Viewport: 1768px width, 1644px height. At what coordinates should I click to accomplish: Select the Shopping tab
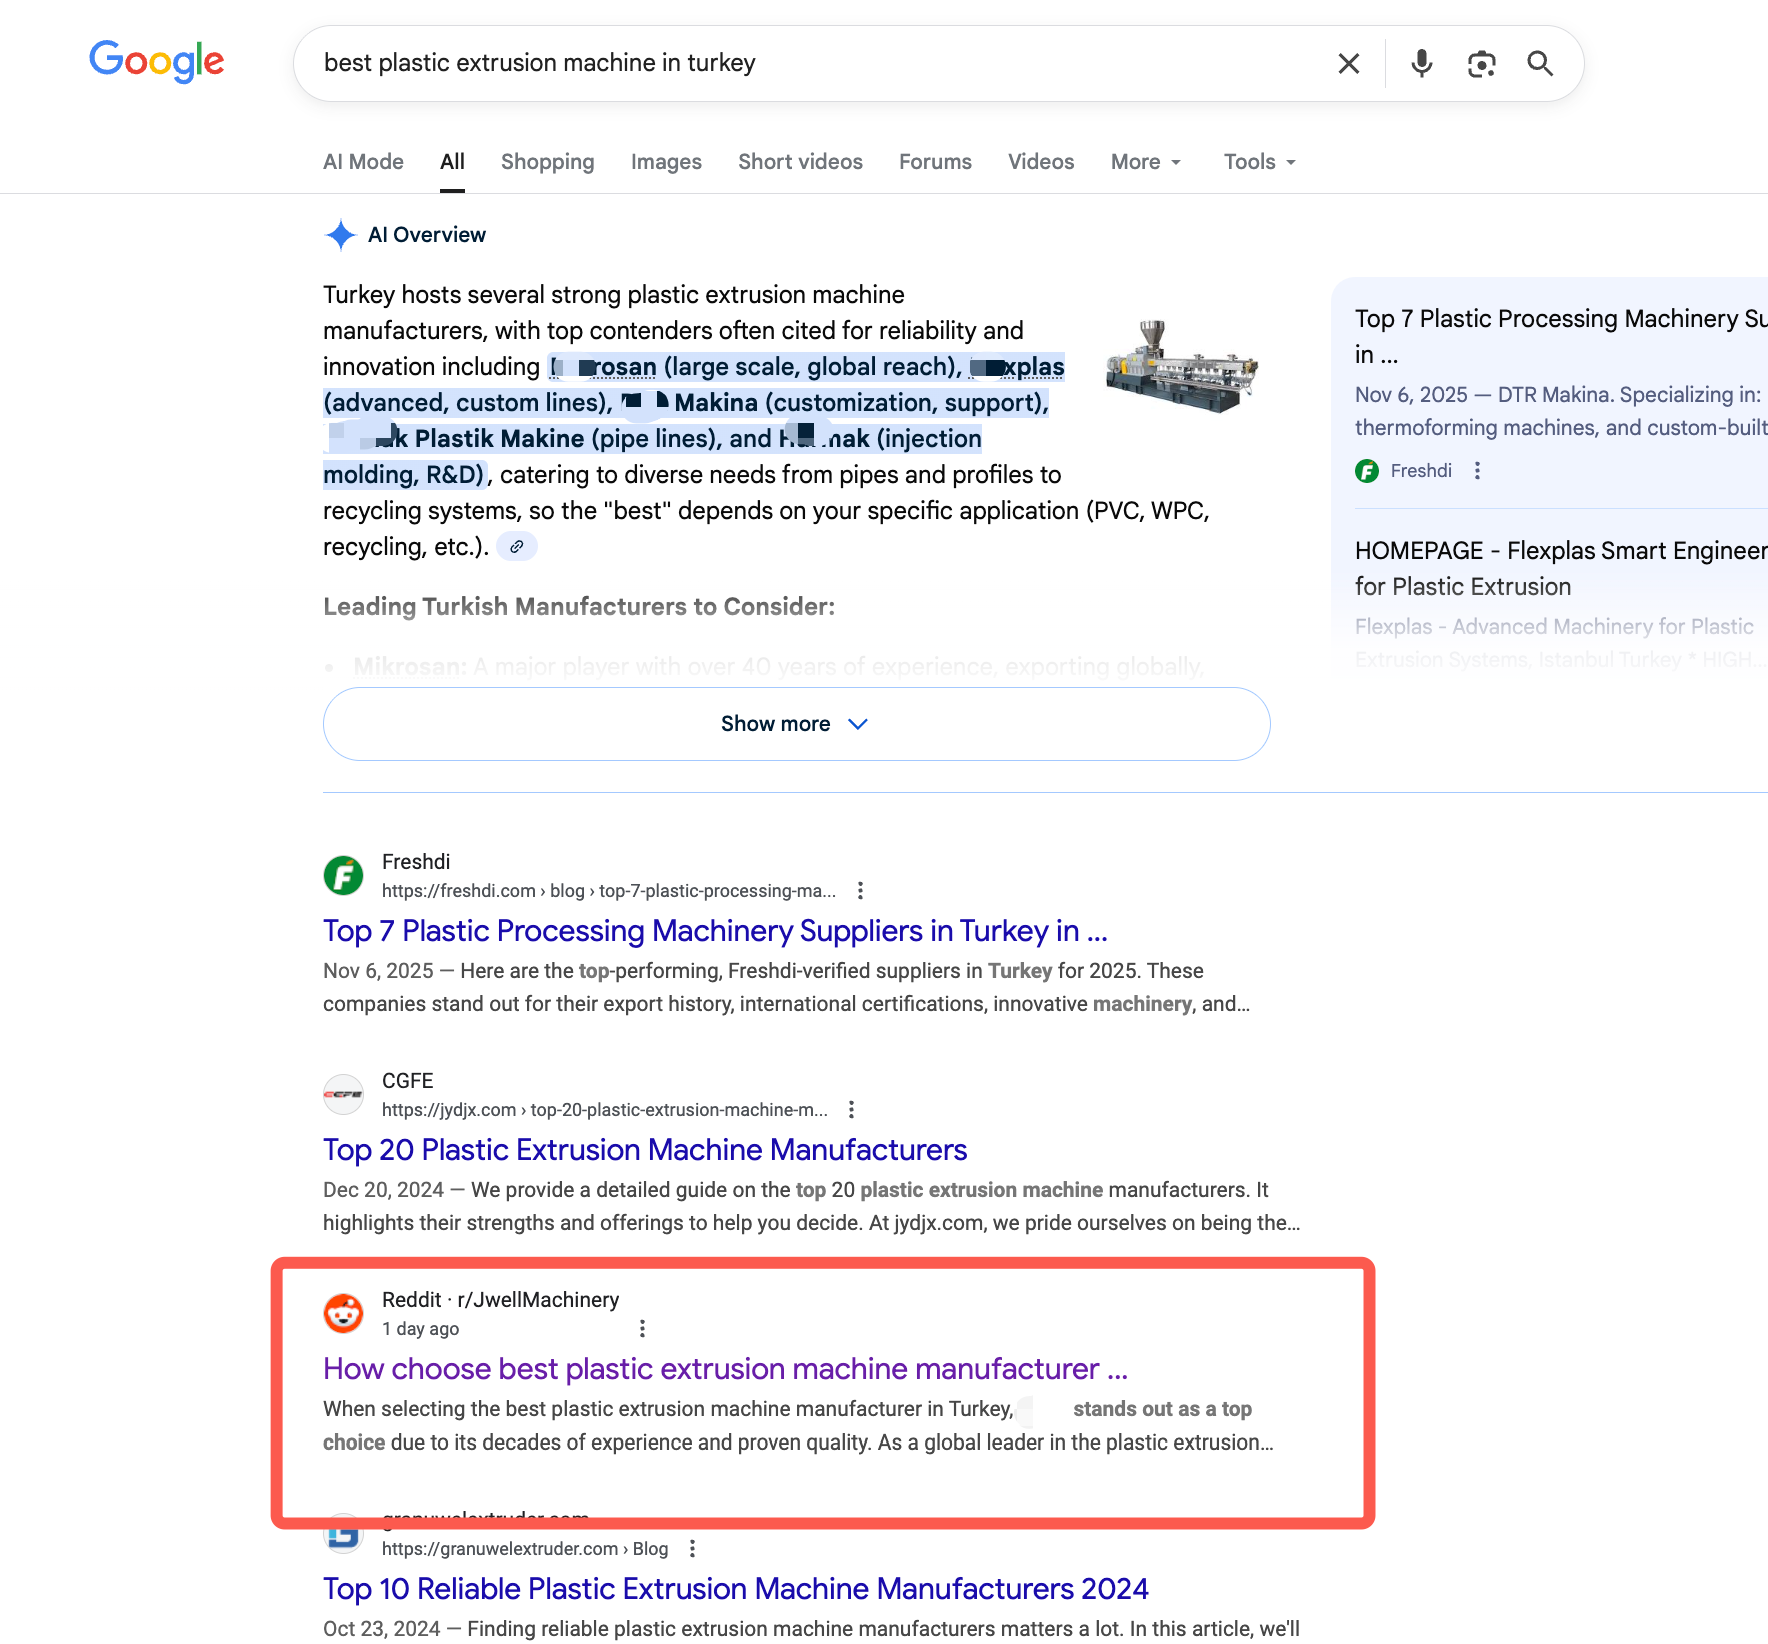coord(547,162)
